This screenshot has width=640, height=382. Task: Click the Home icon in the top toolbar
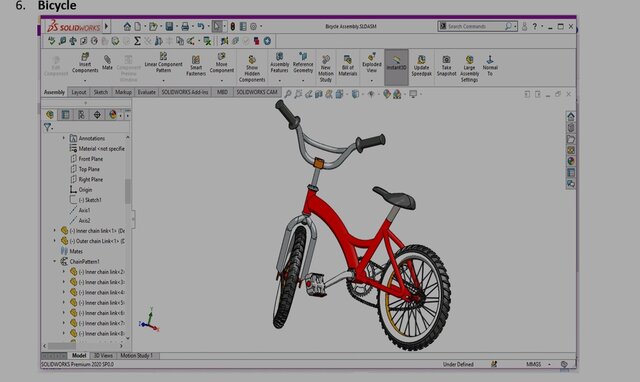point(127,27)
